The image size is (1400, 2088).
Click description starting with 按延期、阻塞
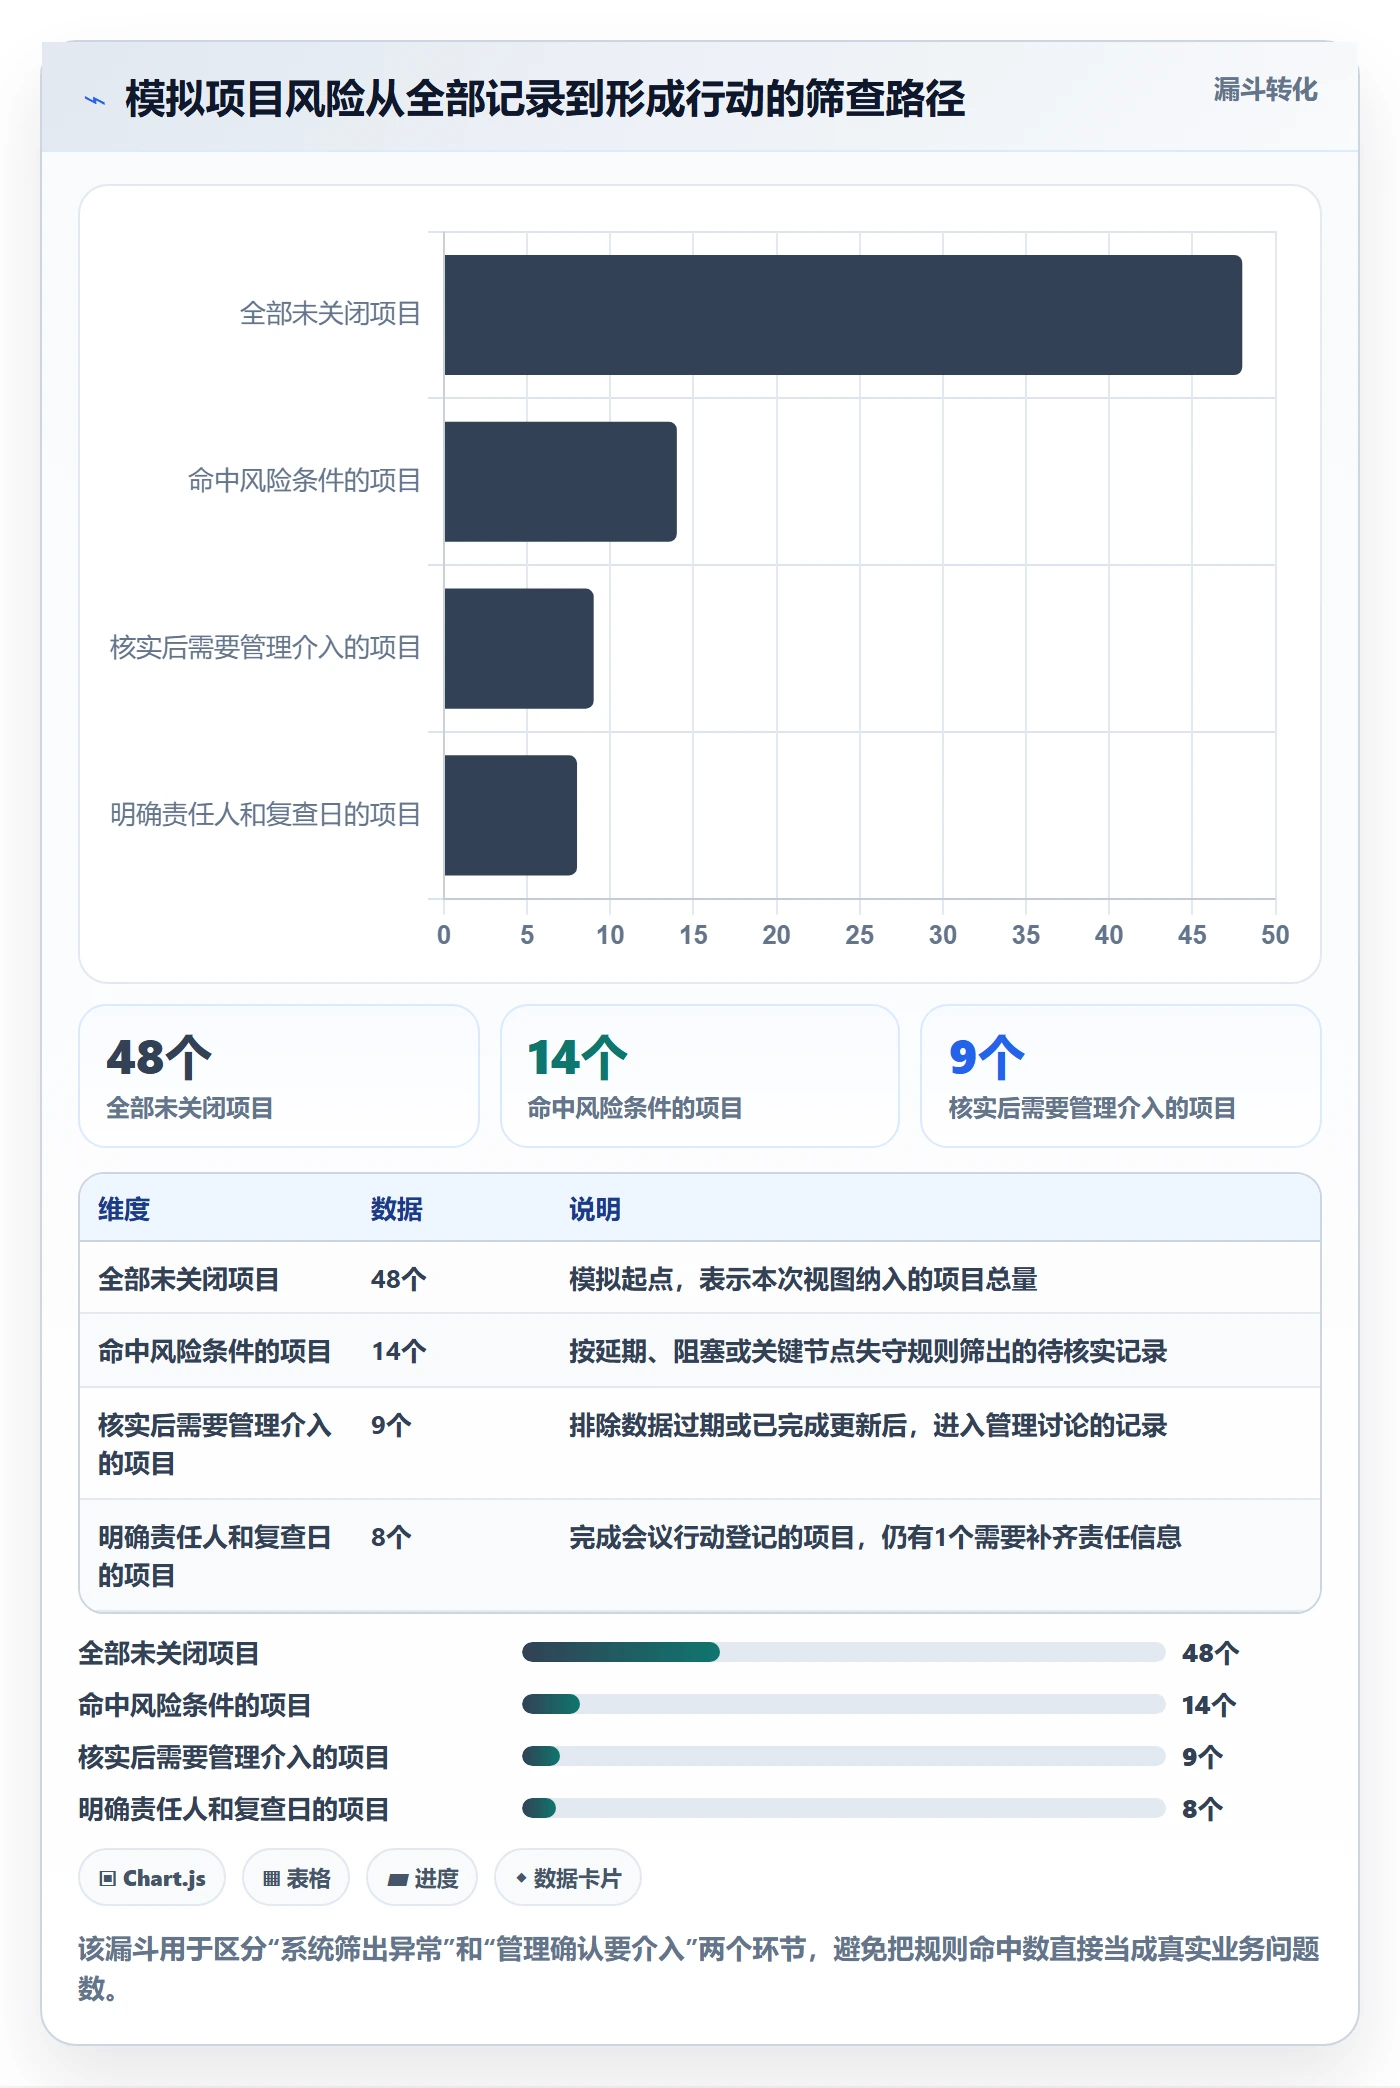pos(868,1351)
